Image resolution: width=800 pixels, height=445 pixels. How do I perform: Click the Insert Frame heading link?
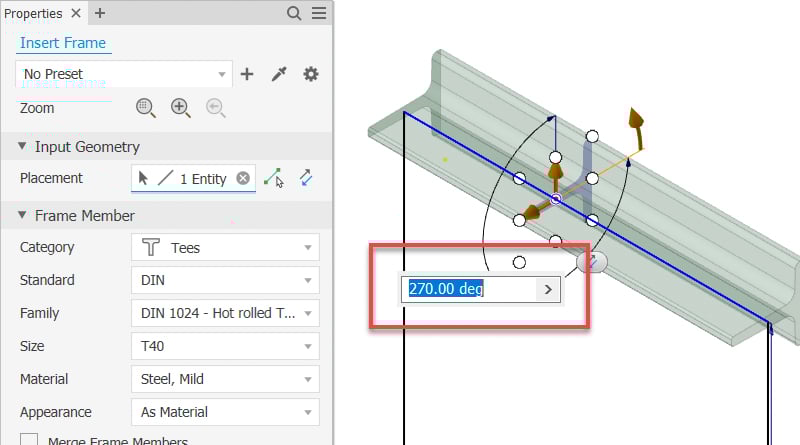click(63, 43)
